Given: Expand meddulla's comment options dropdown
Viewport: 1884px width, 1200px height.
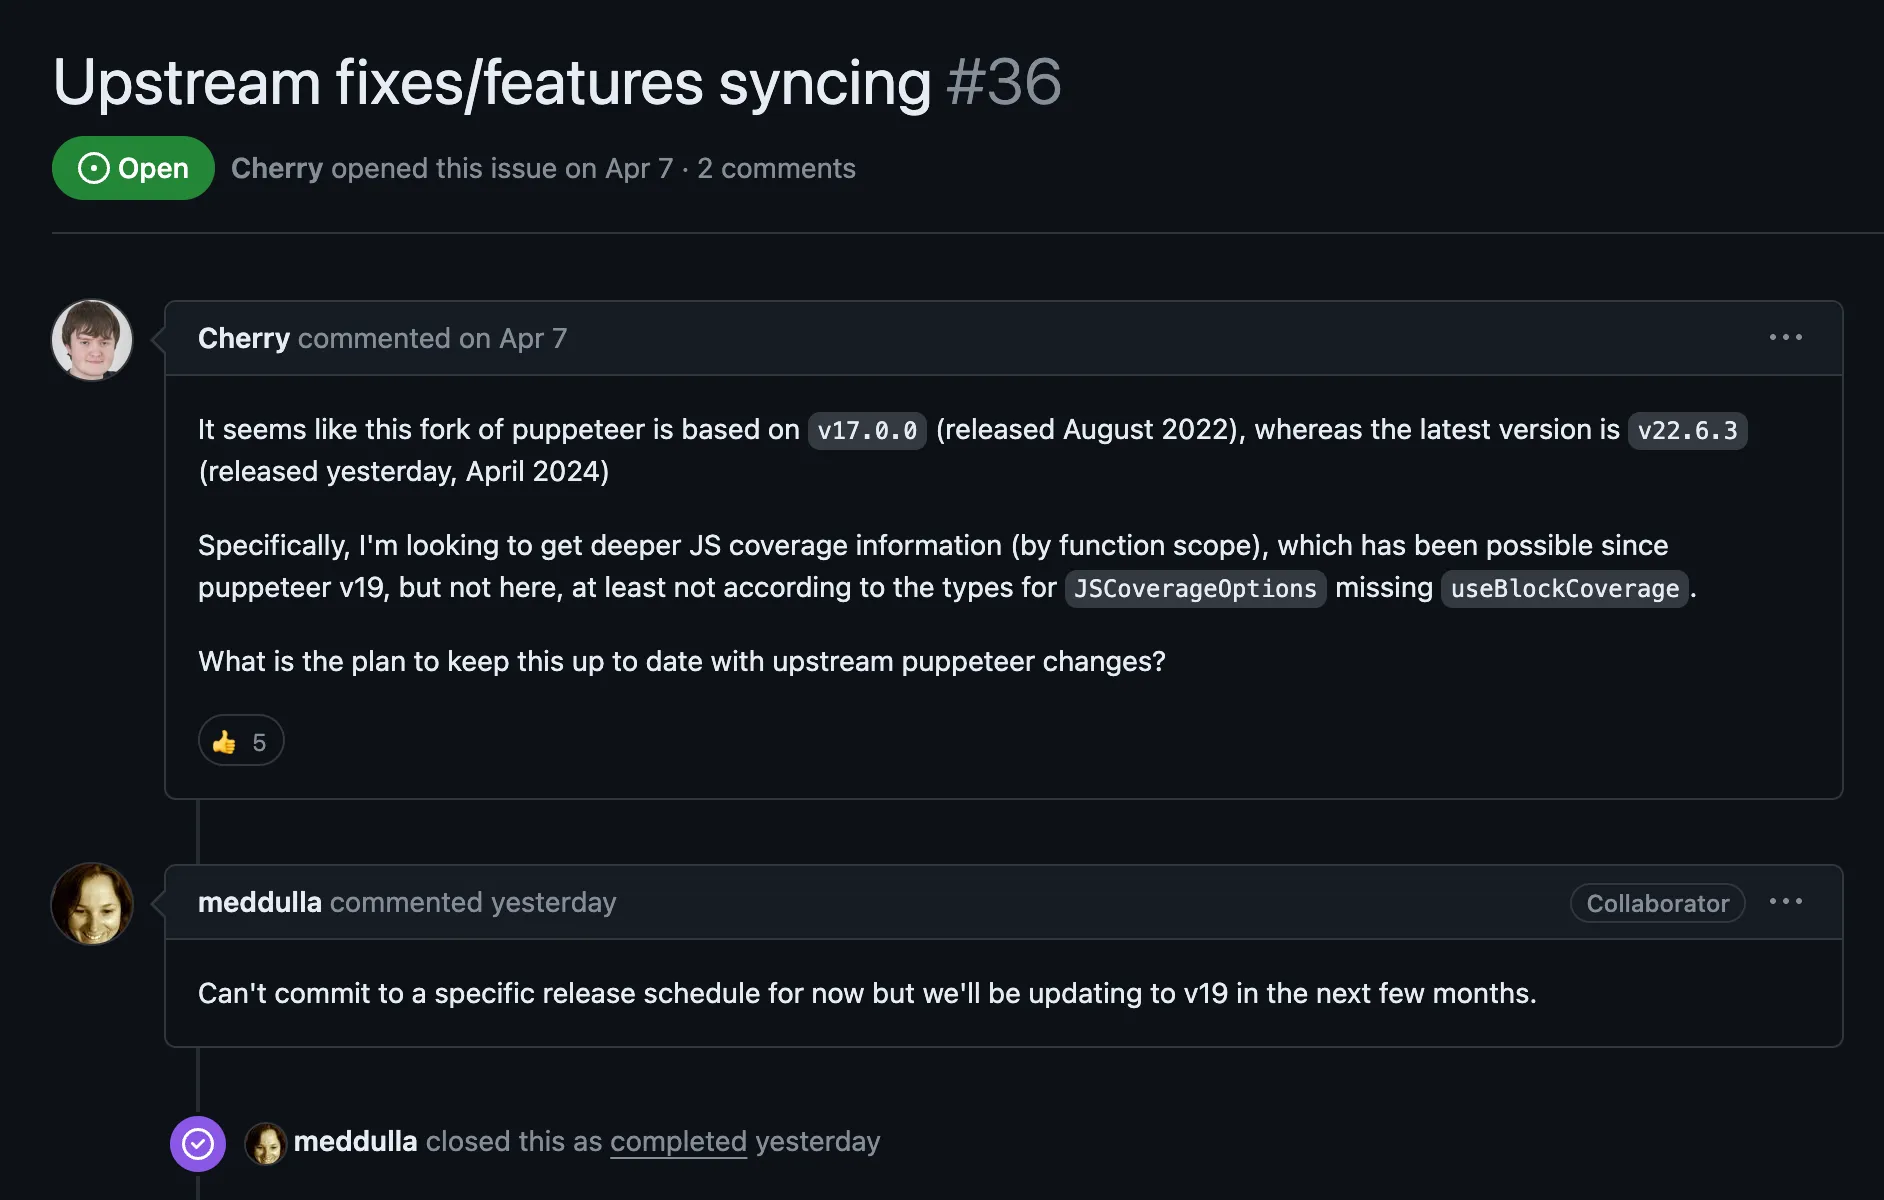Looking at the screenshot, I should point(1787,902).
